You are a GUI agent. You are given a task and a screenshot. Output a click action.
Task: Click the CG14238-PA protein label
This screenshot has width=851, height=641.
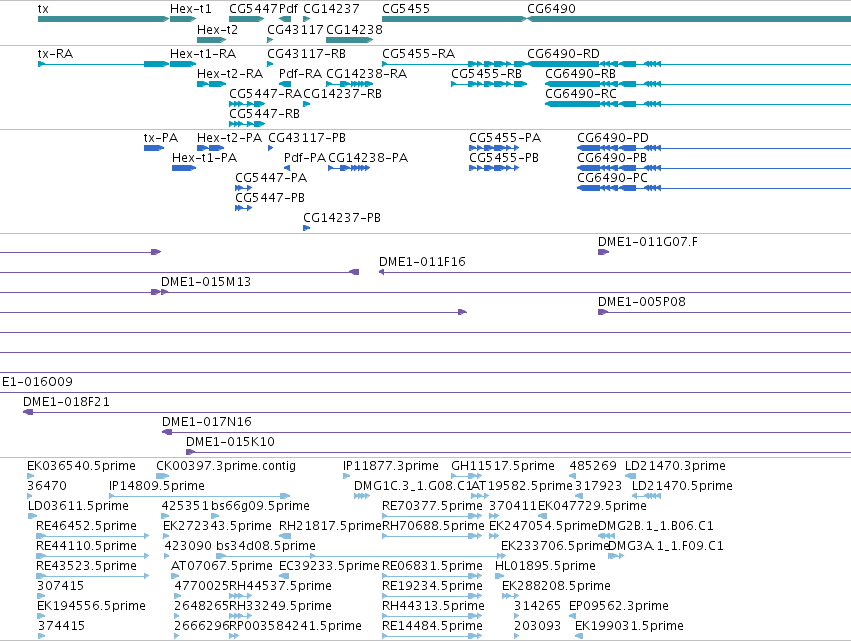click(368, 158)
